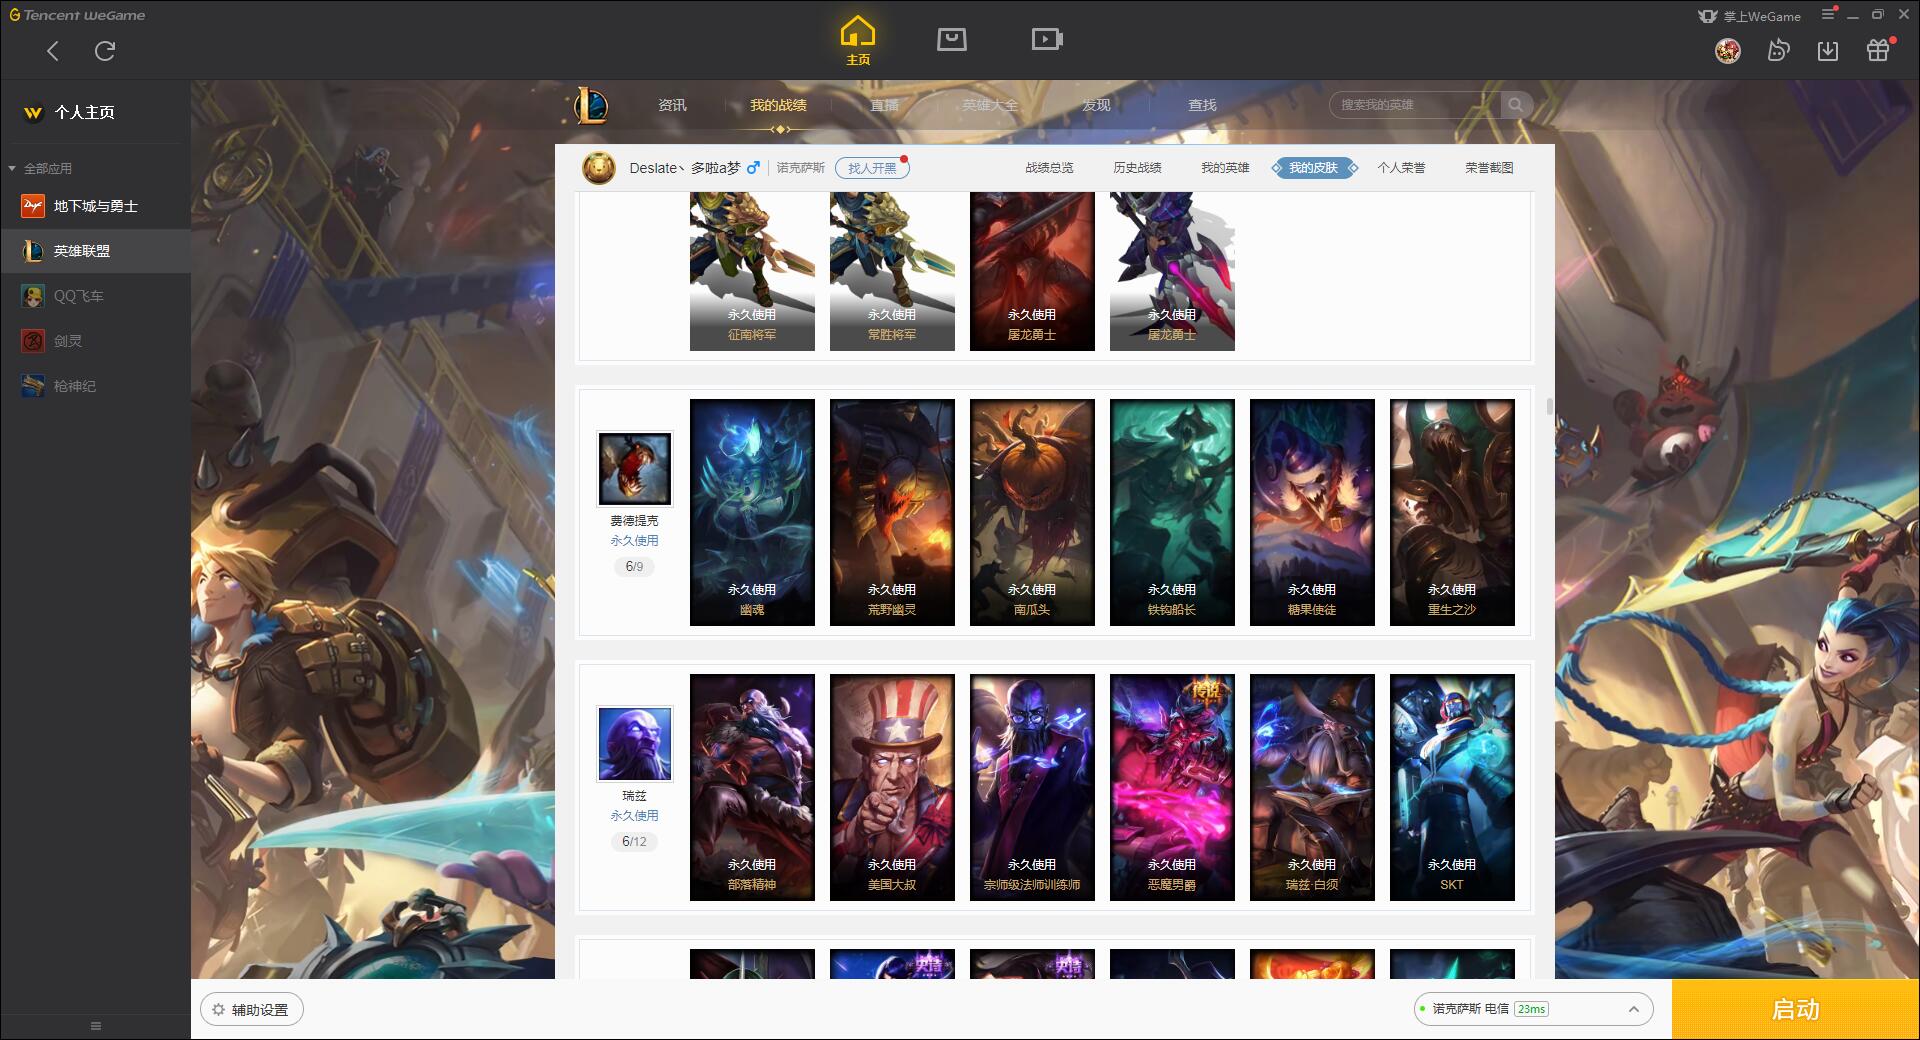The height and width of the screenshot is (1040, 1920).
Task: Switch to 历史战绩 sub-tab
Action: 1137,168
